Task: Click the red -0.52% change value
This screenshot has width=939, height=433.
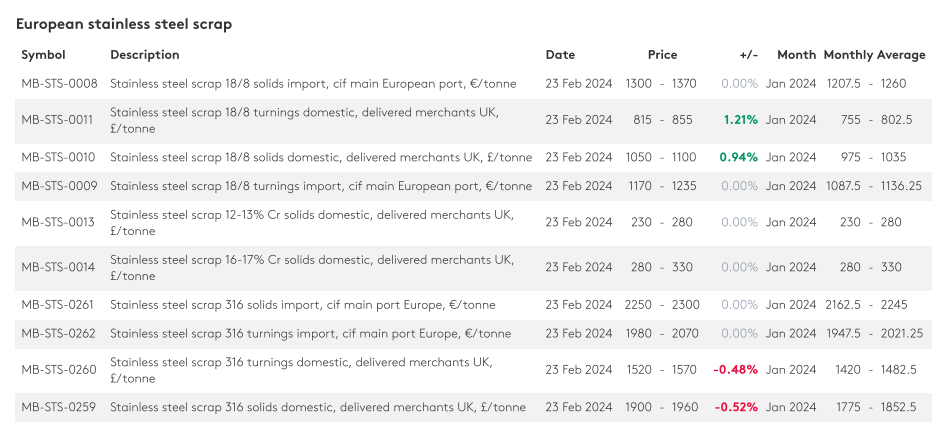Action: coord(735,407)
